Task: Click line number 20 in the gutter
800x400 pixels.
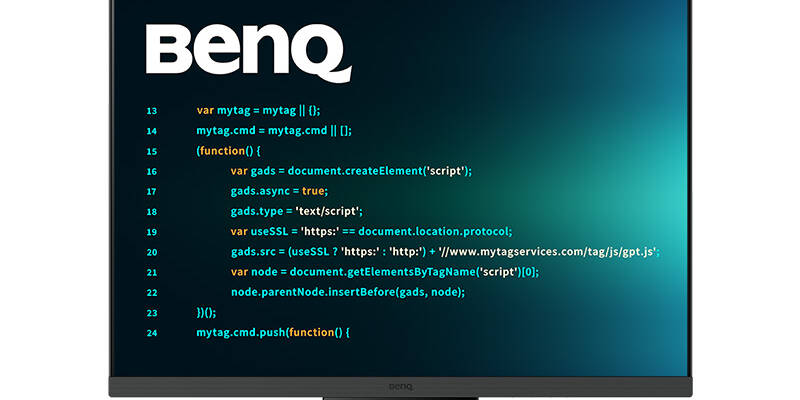Action: [x=152, y=252]
